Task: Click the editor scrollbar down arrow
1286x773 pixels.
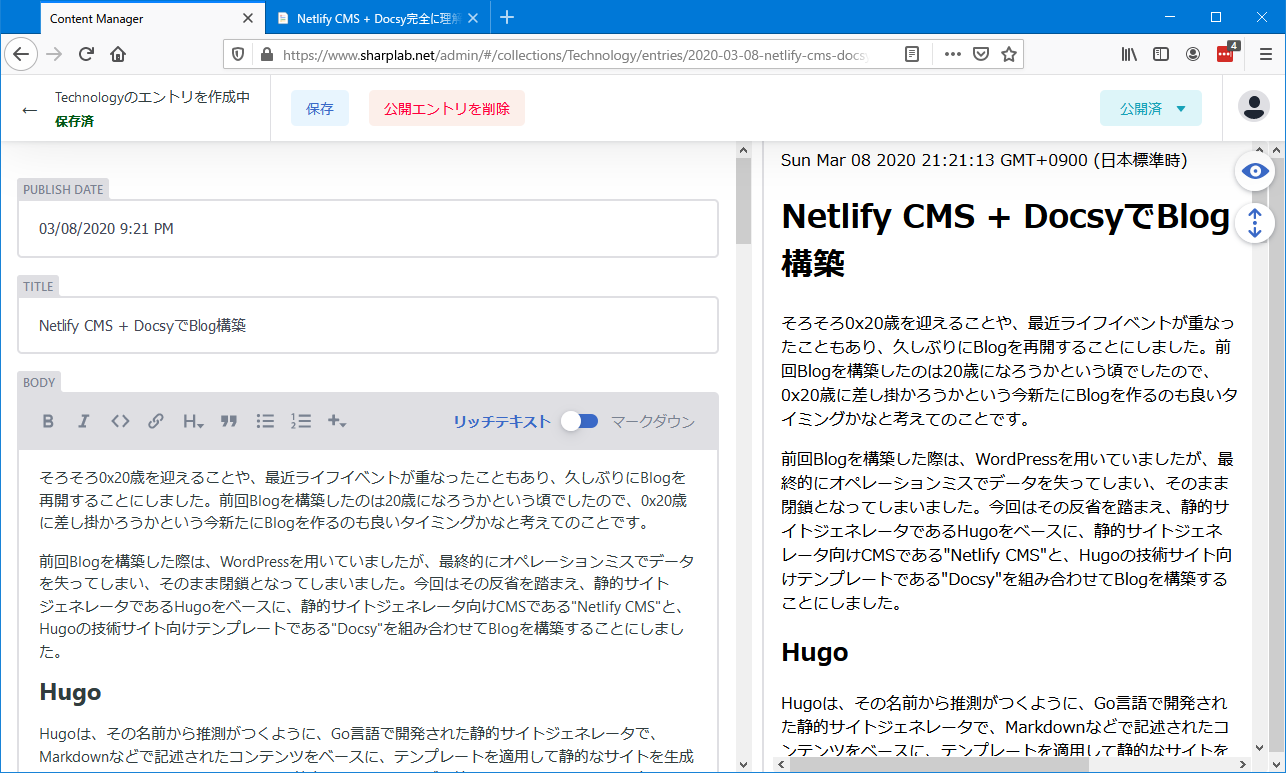Action: click(744, 765)
